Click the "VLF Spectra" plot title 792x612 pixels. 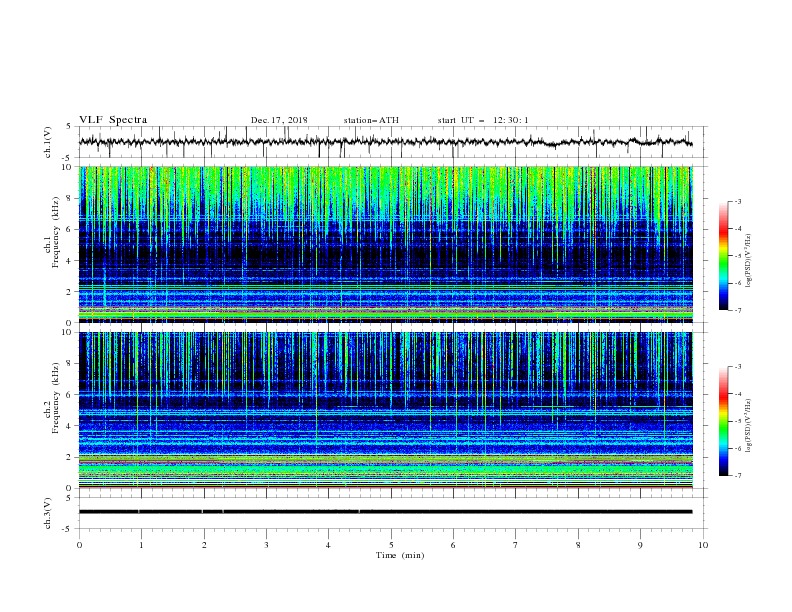click(x=113, y=120)
